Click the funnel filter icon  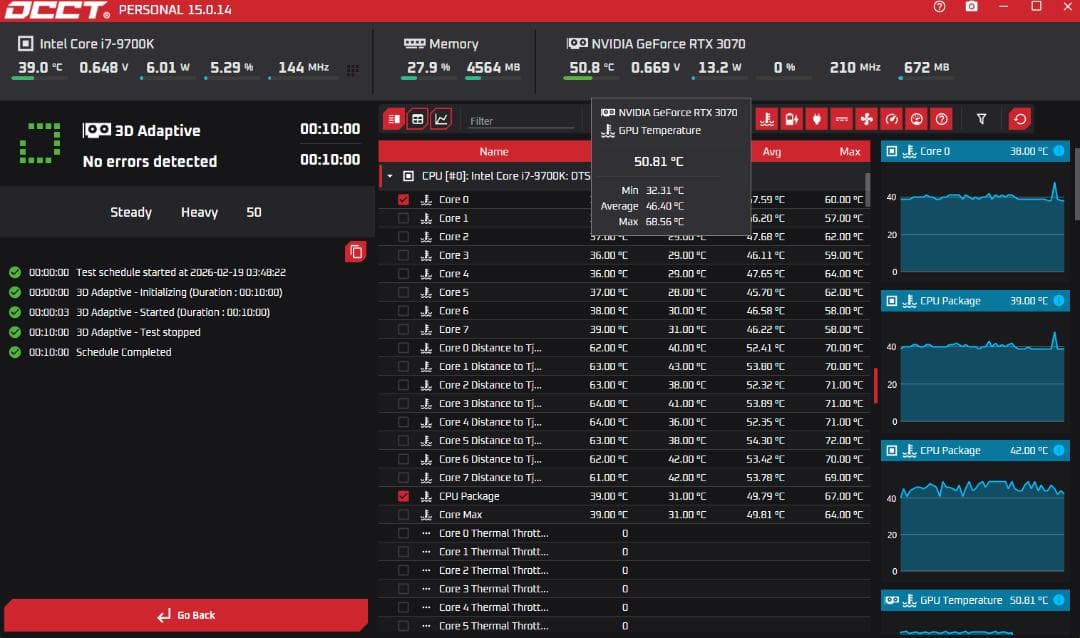(x=982, y=119)
